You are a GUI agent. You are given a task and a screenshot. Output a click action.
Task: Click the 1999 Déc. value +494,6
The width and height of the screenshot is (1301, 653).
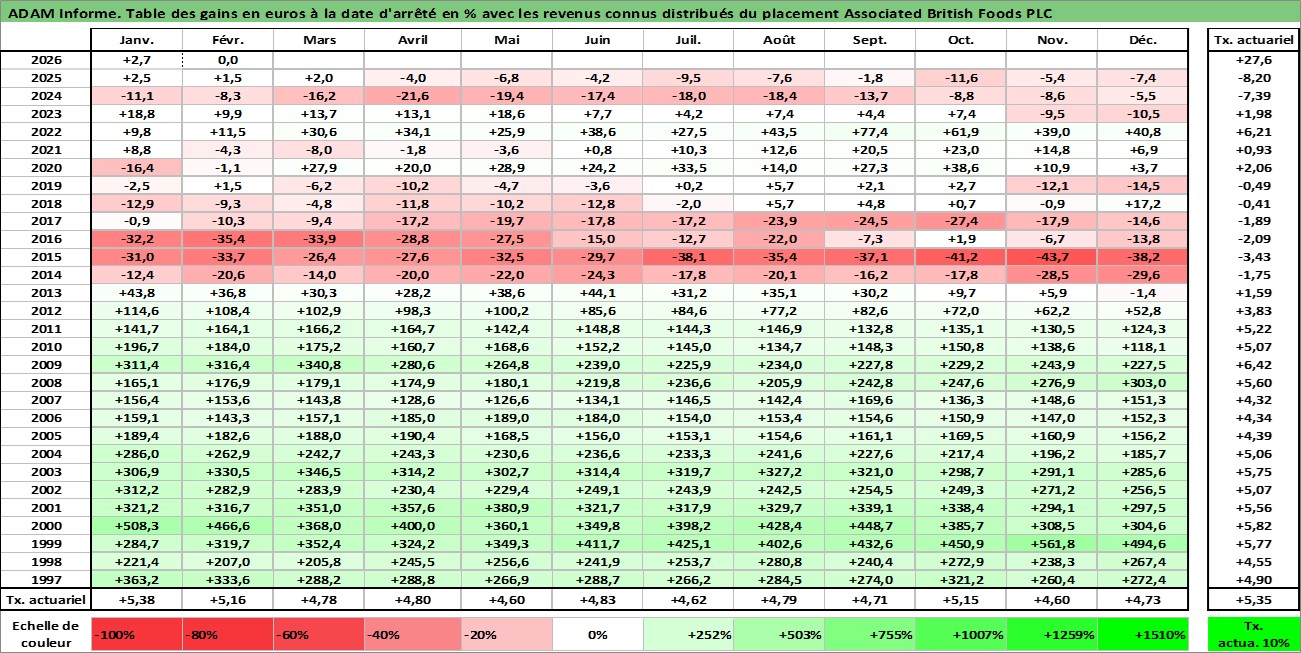coord(1143,544)
